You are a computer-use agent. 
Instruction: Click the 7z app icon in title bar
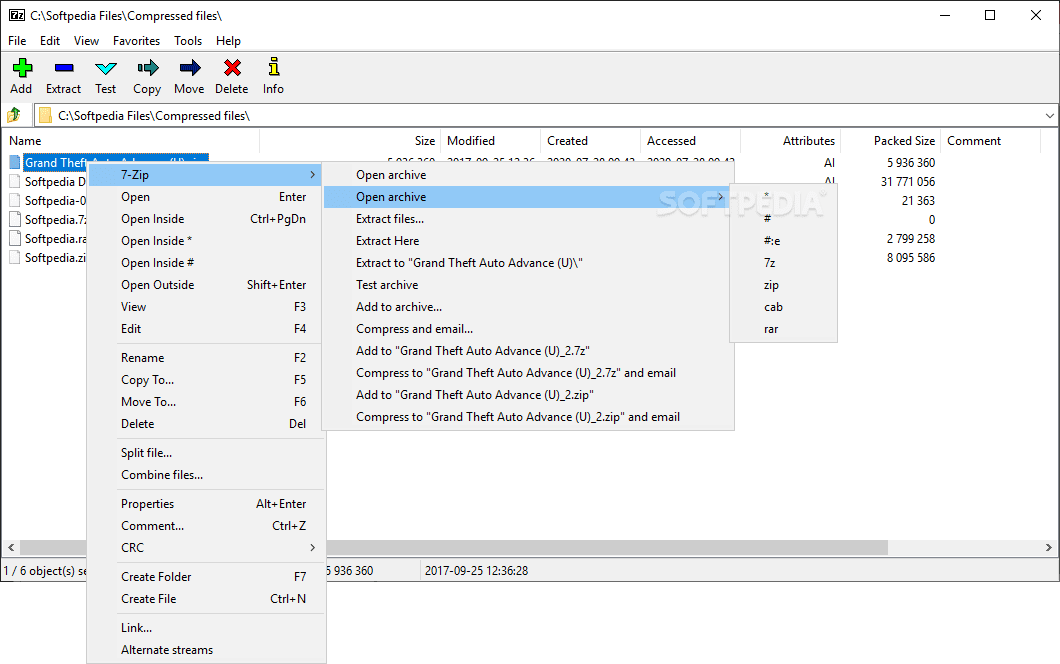(x=17, y=15)
